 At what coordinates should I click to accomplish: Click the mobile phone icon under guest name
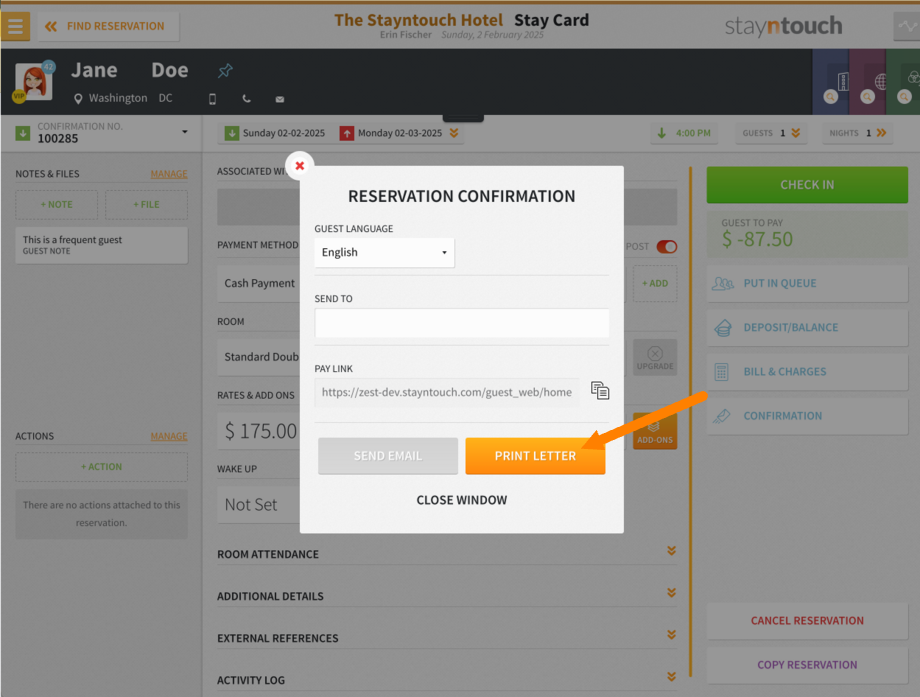click(x=212, y=99)
